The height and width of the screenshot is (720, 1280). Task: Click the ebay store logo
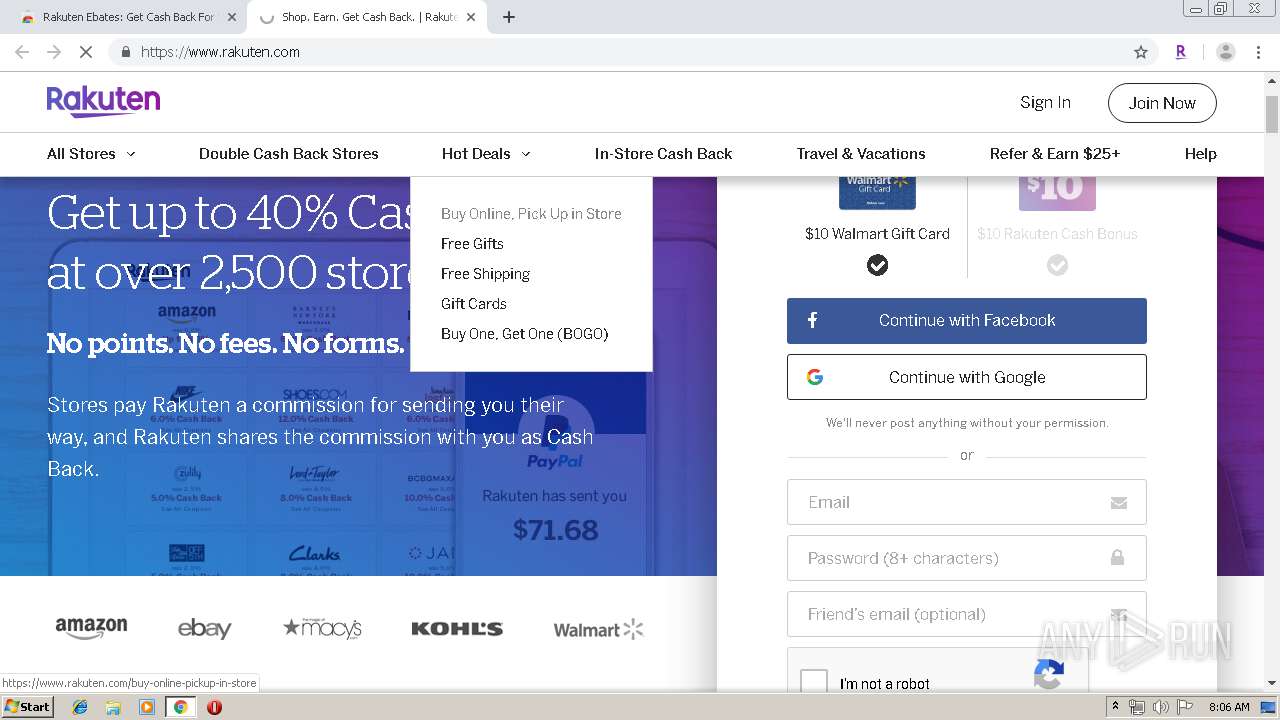(x=205, y=628)
